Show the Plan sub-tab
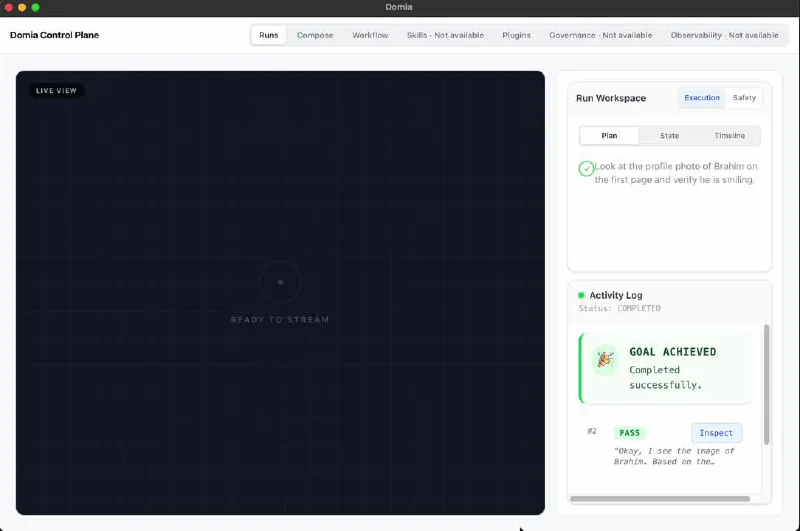Image resolution: width=800 pixels, height=531 pixels. point(609,136)
